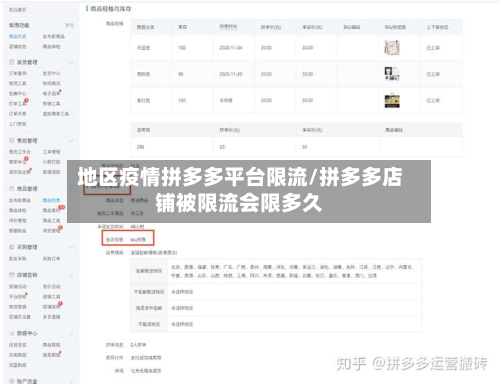Open 多多直播 in sidebar
This screenshot has height=384, width=500.
click(x=51, y=317)
